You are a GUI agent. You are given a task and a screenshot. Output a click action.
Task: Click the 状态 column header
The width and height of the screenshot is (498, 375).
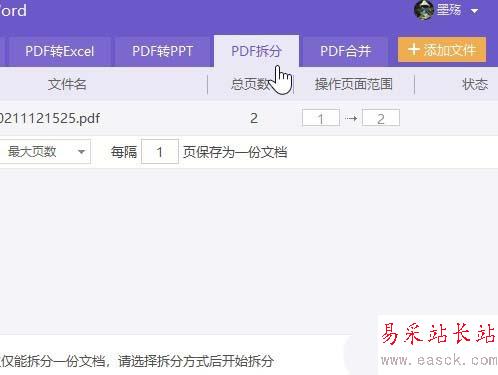tap(475, 84)
